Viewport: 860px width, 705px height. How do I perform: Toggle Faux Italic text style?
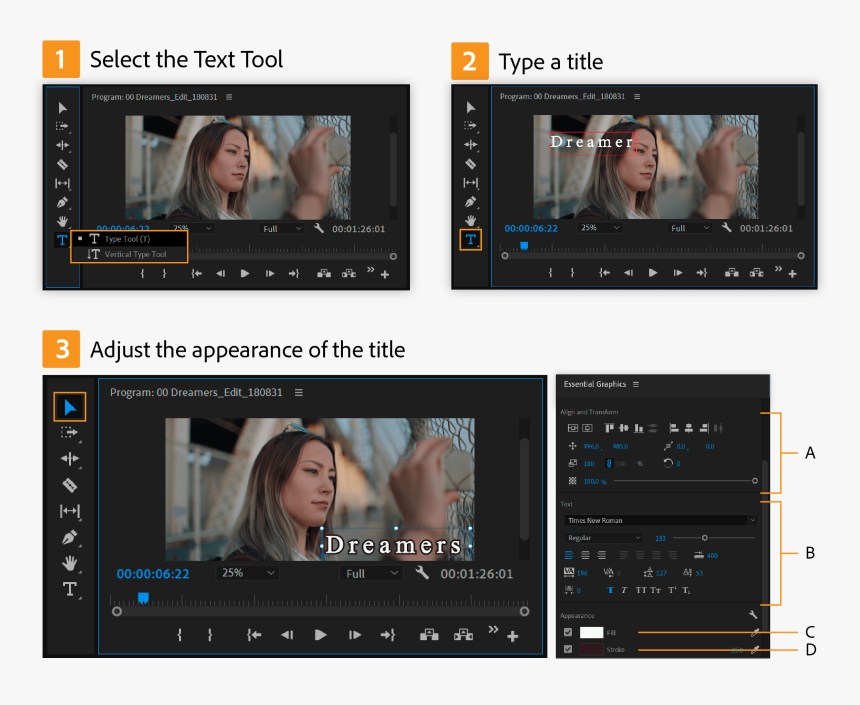[624, 590]
